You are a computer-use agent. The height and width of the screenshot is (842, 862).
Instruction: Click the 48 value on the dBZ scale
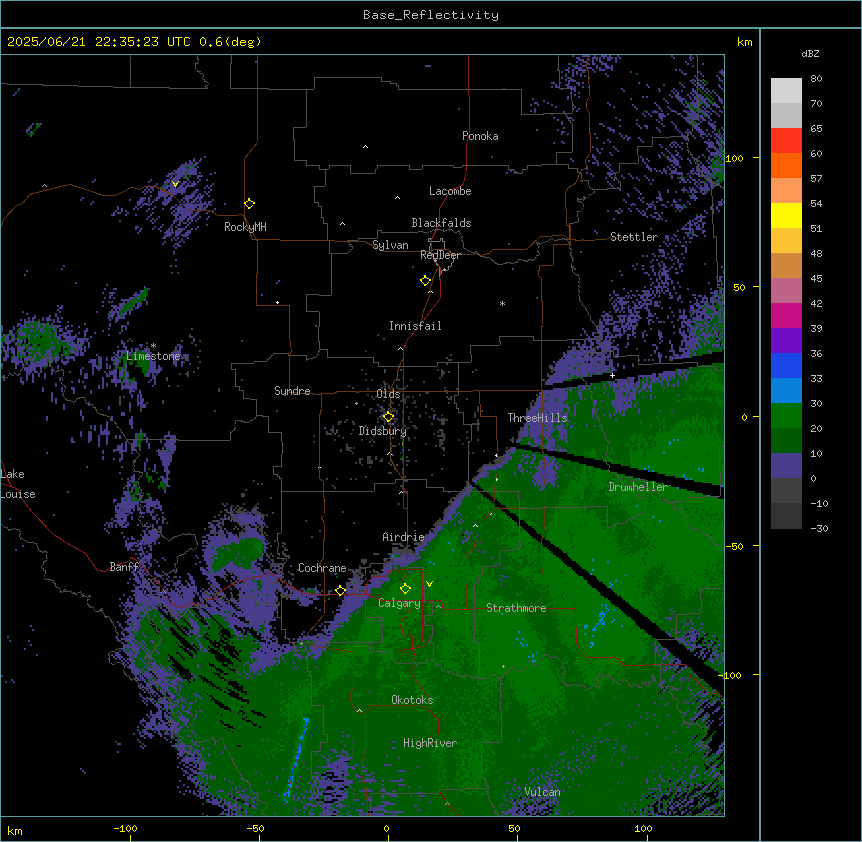(816, 253)
